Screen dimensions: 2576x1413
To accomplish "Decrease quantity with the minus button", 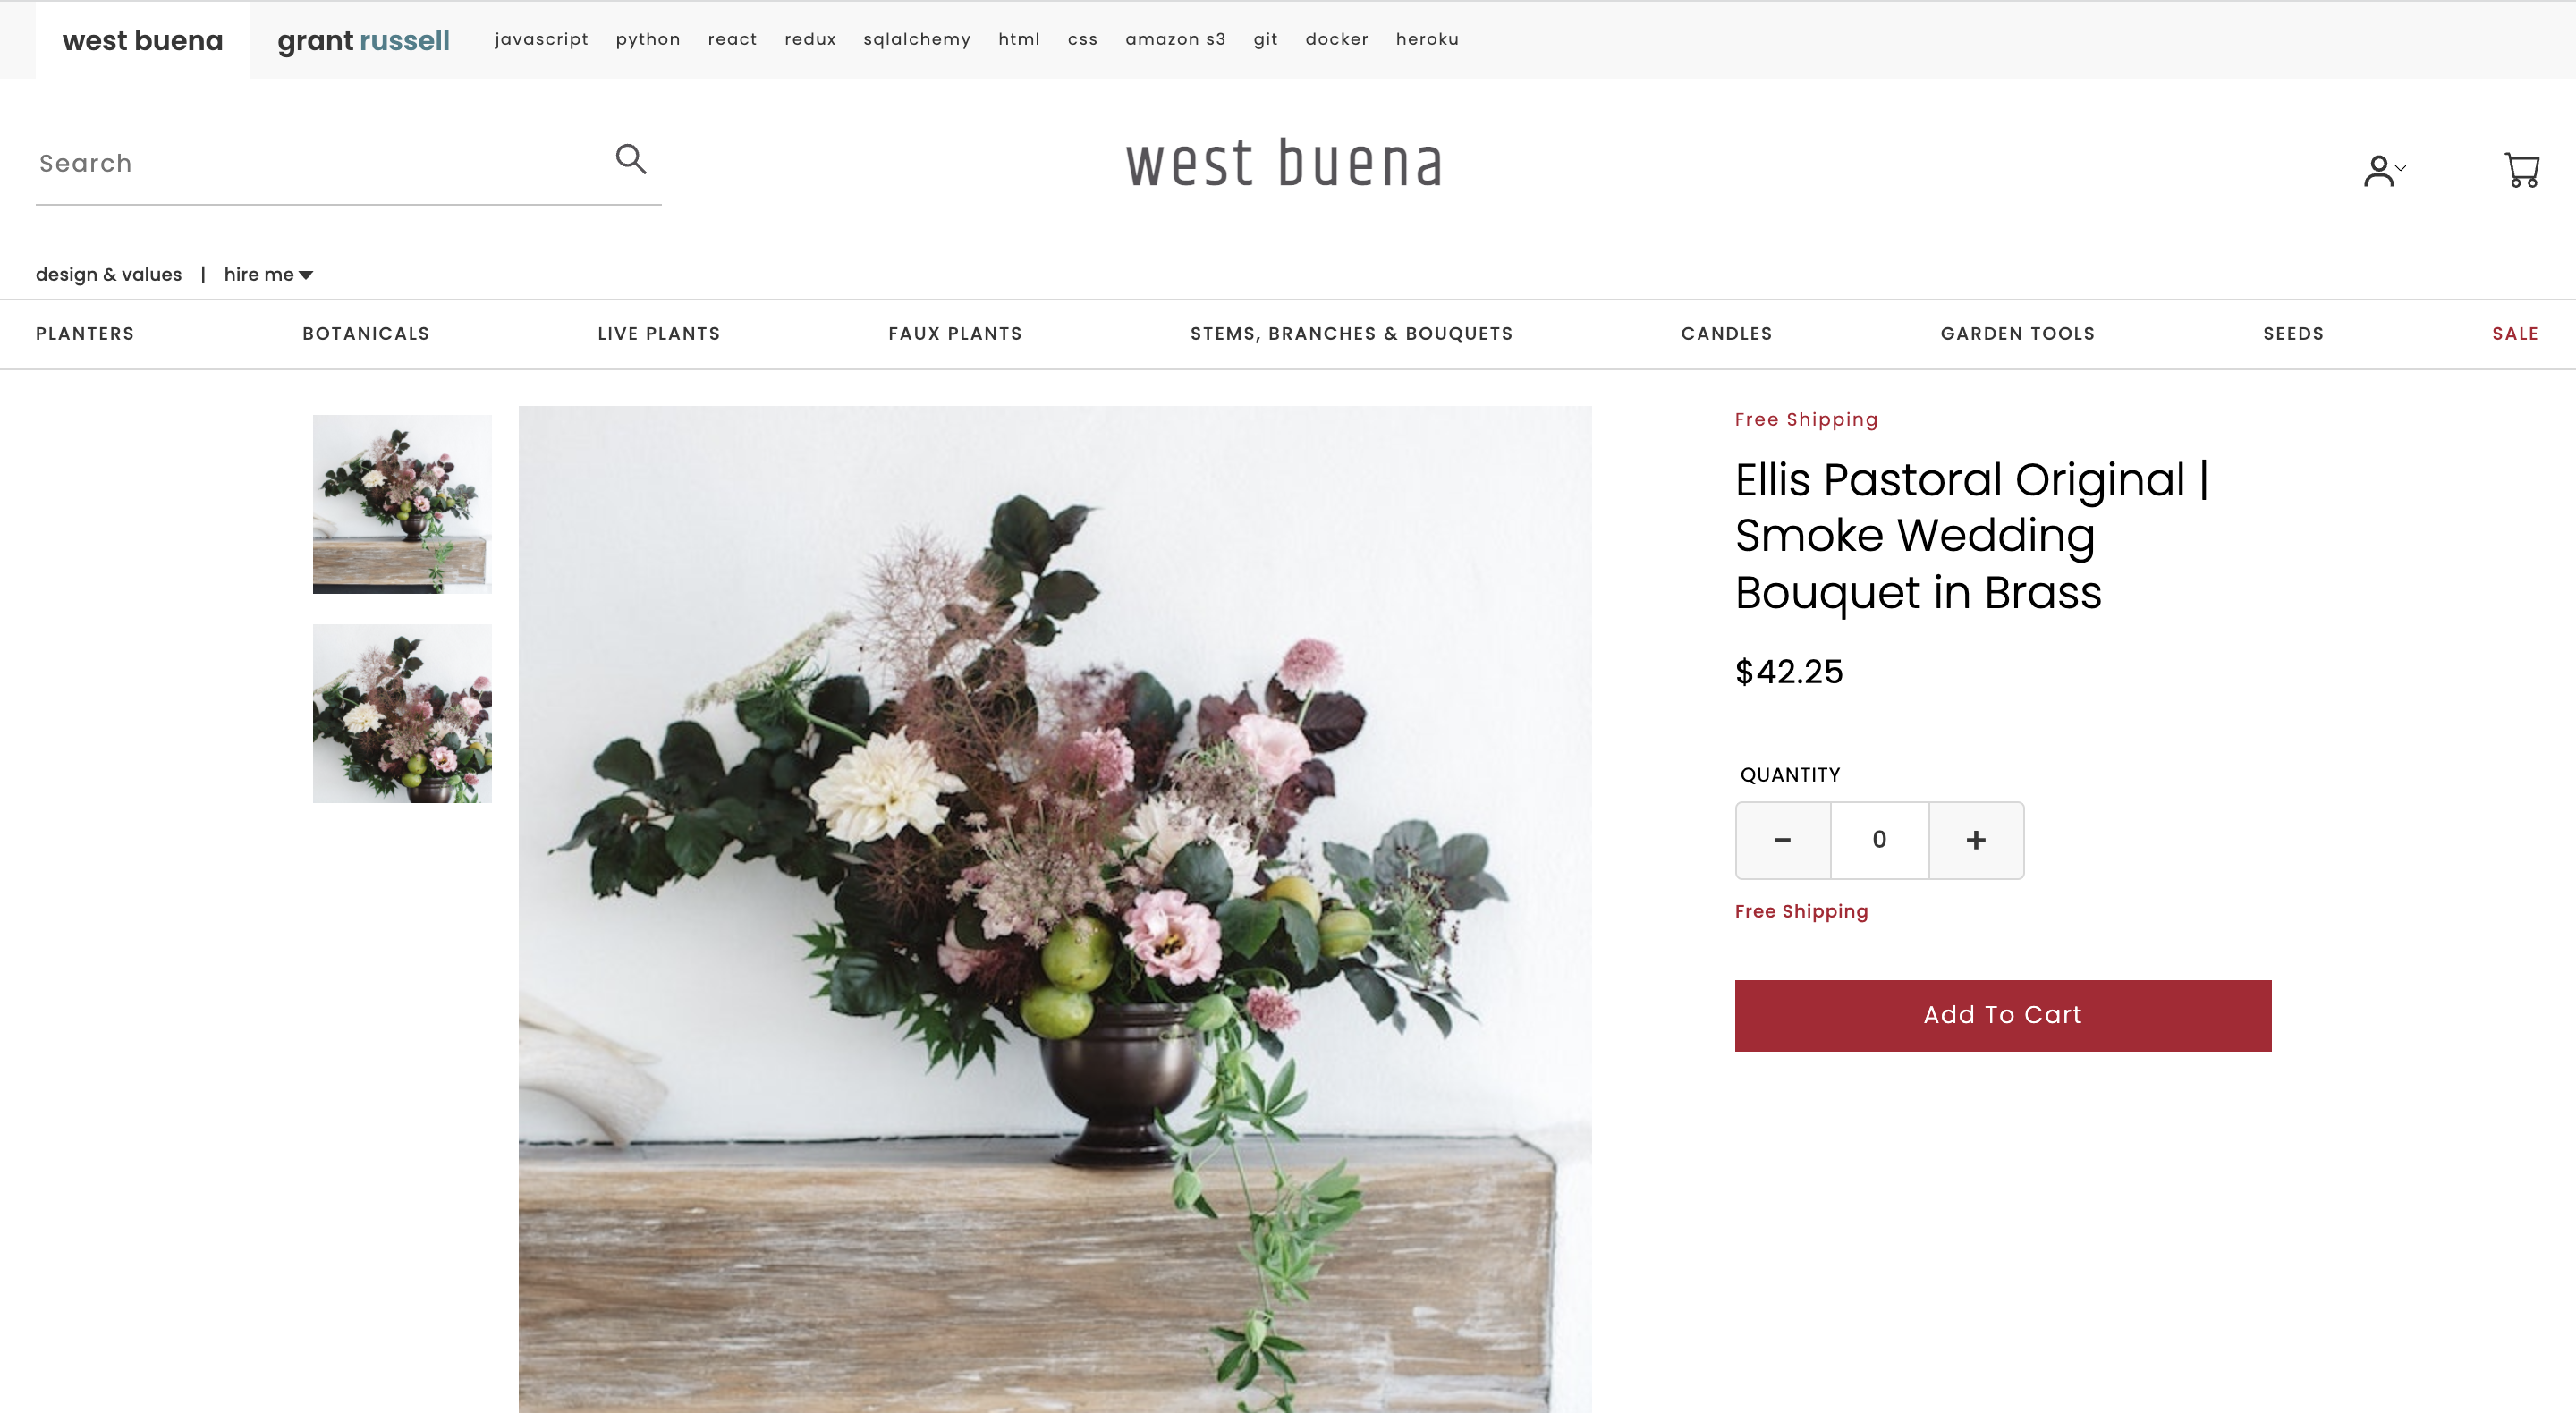I will (x=1783, y=840).
